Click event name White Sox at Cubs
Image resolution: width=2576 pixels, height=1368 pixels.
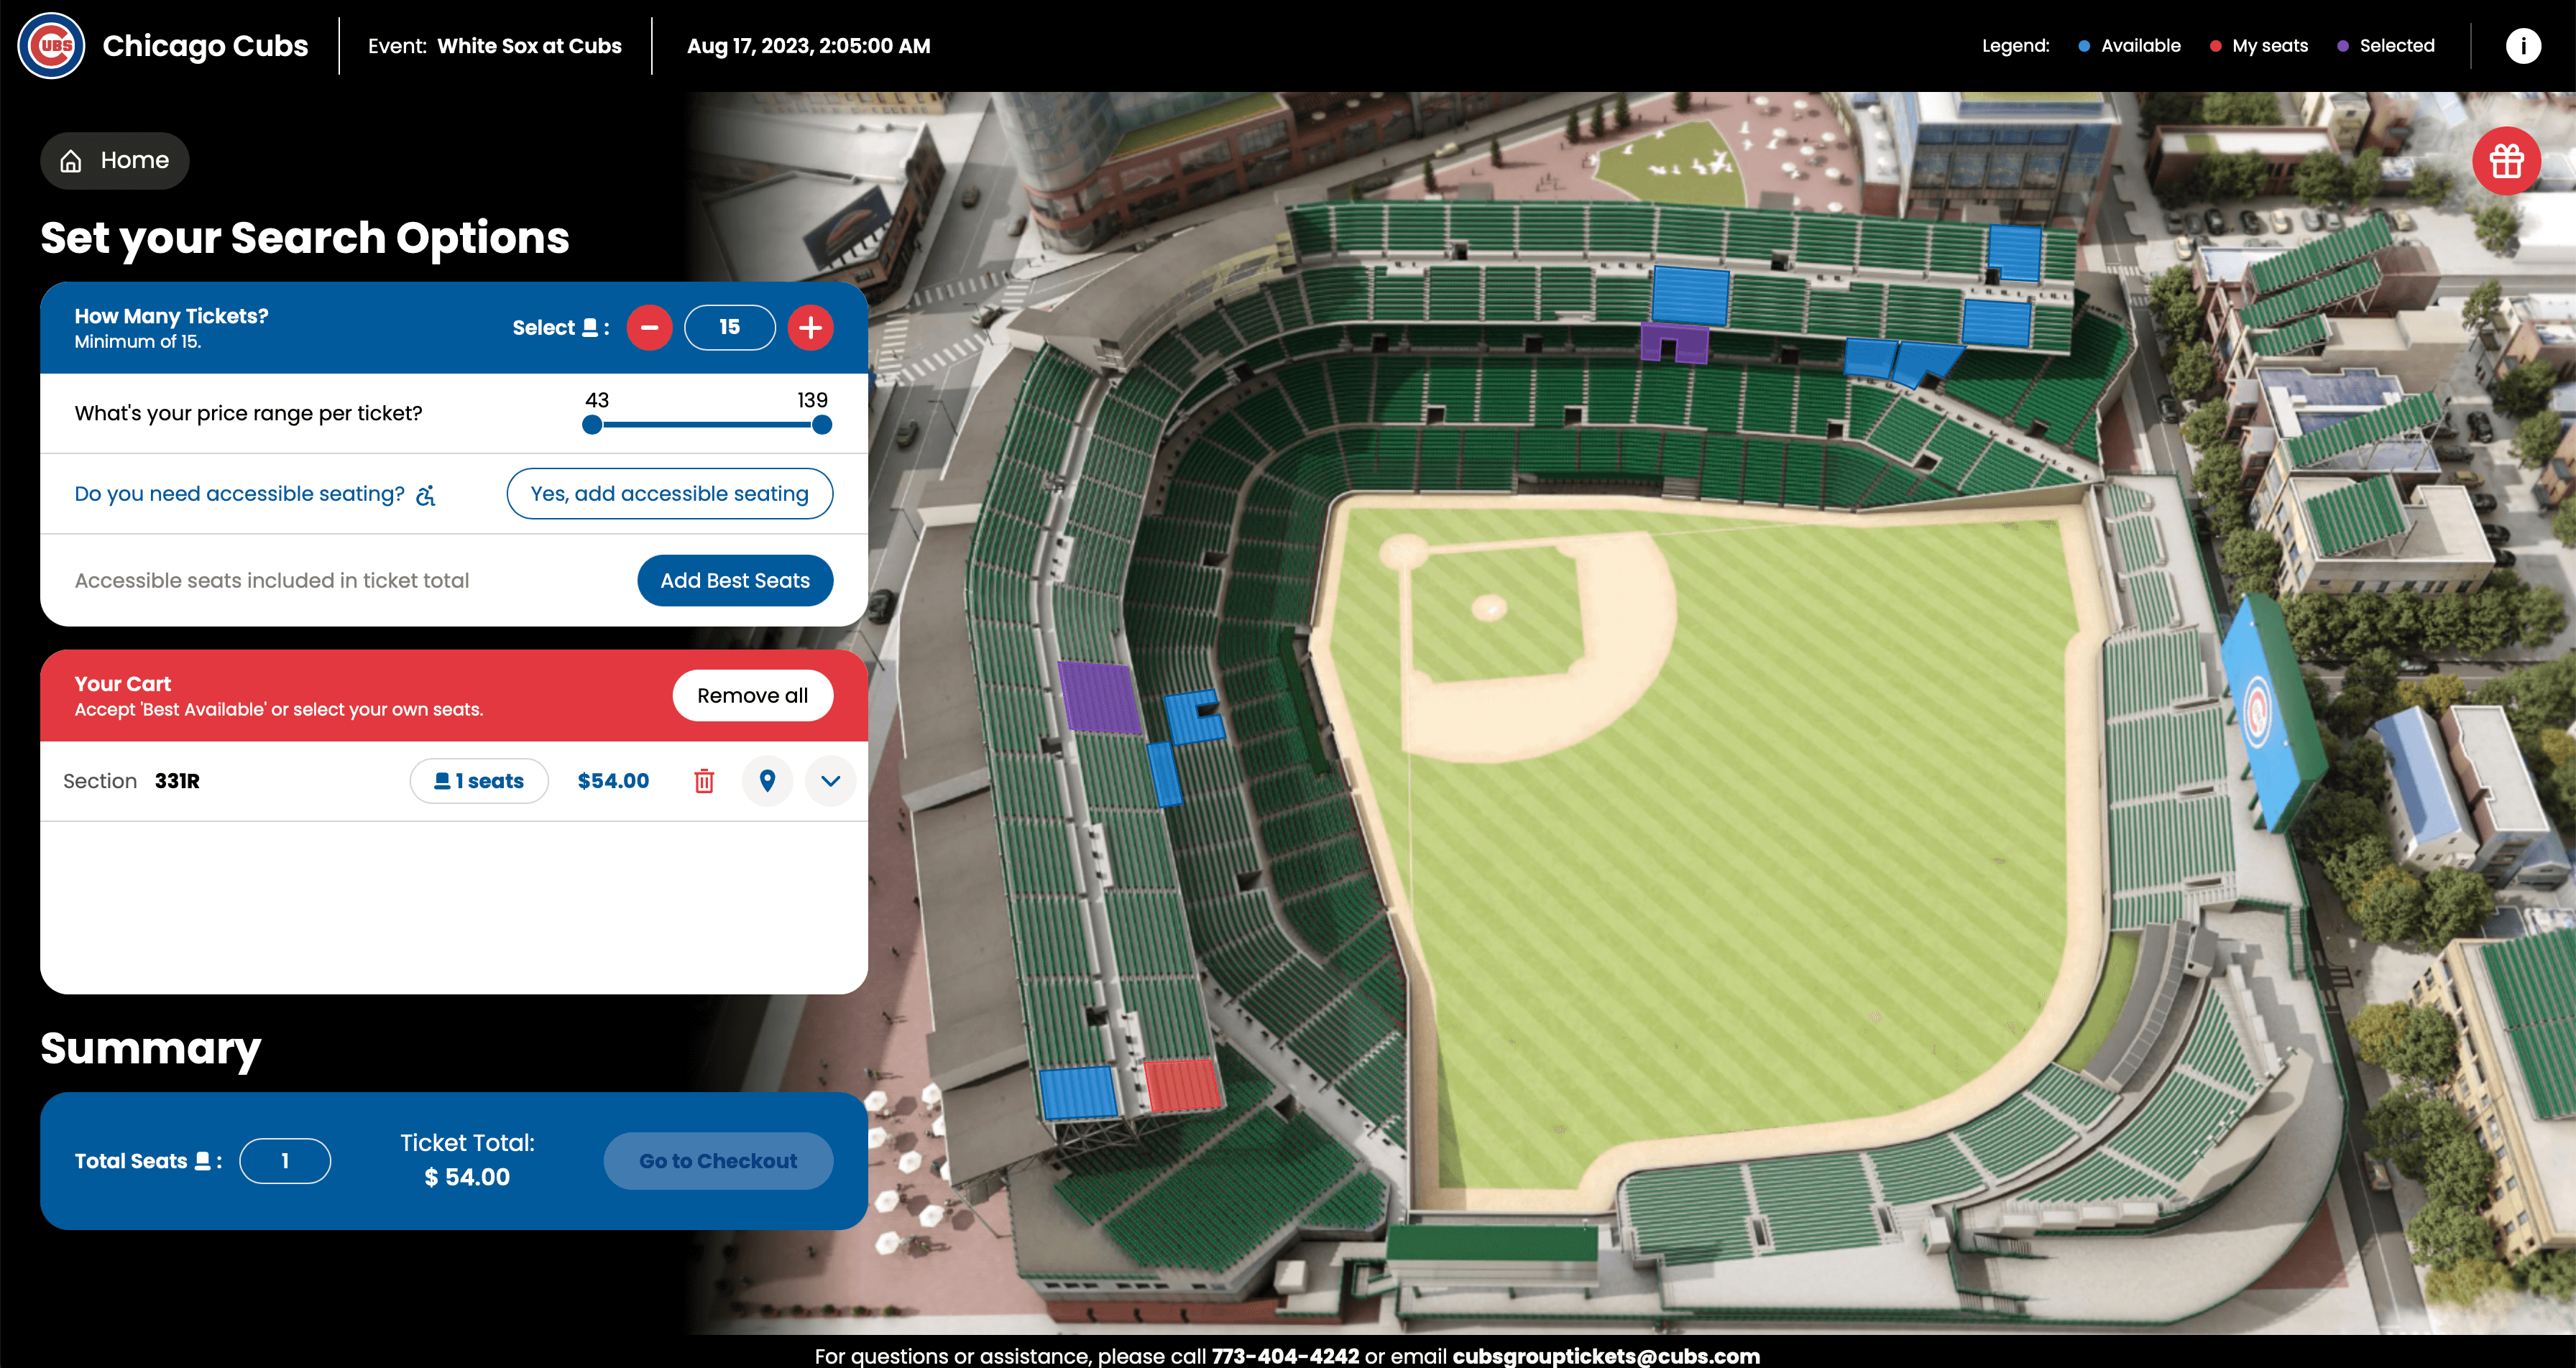(529, 46)
